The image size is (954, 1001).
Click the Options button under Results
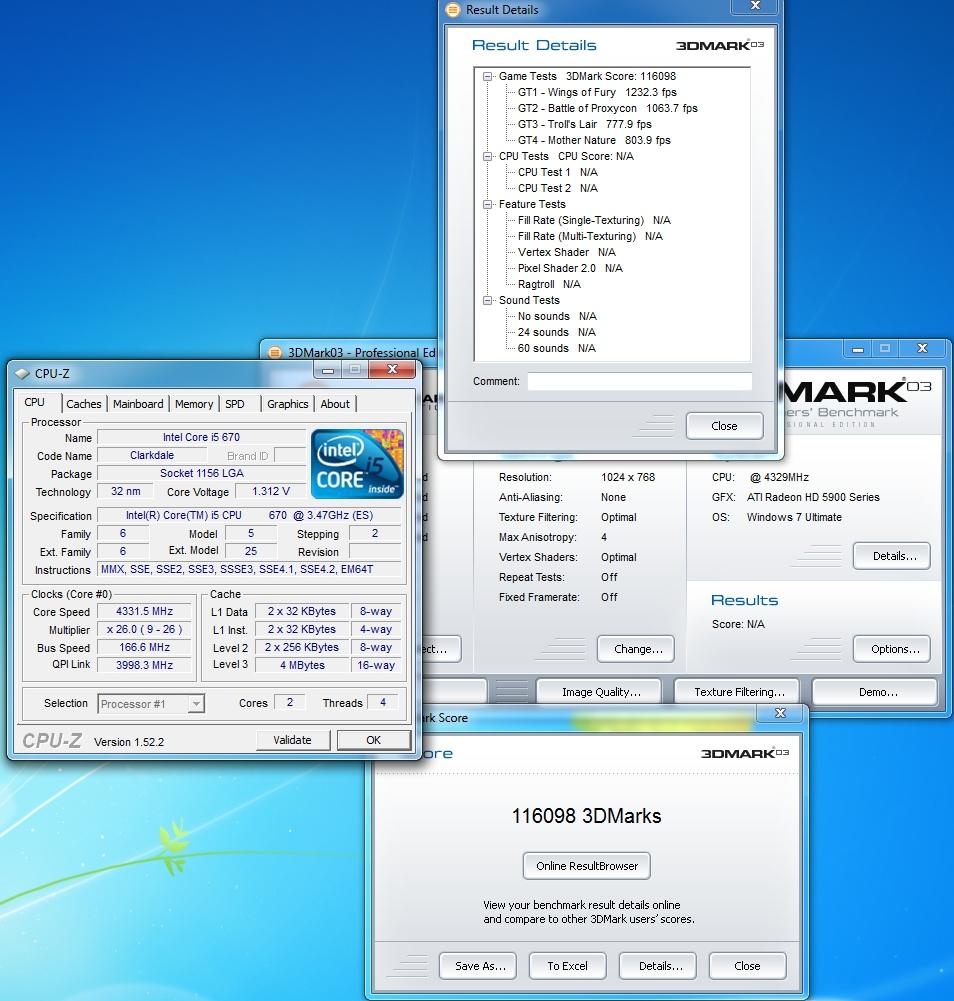(891, 649)
